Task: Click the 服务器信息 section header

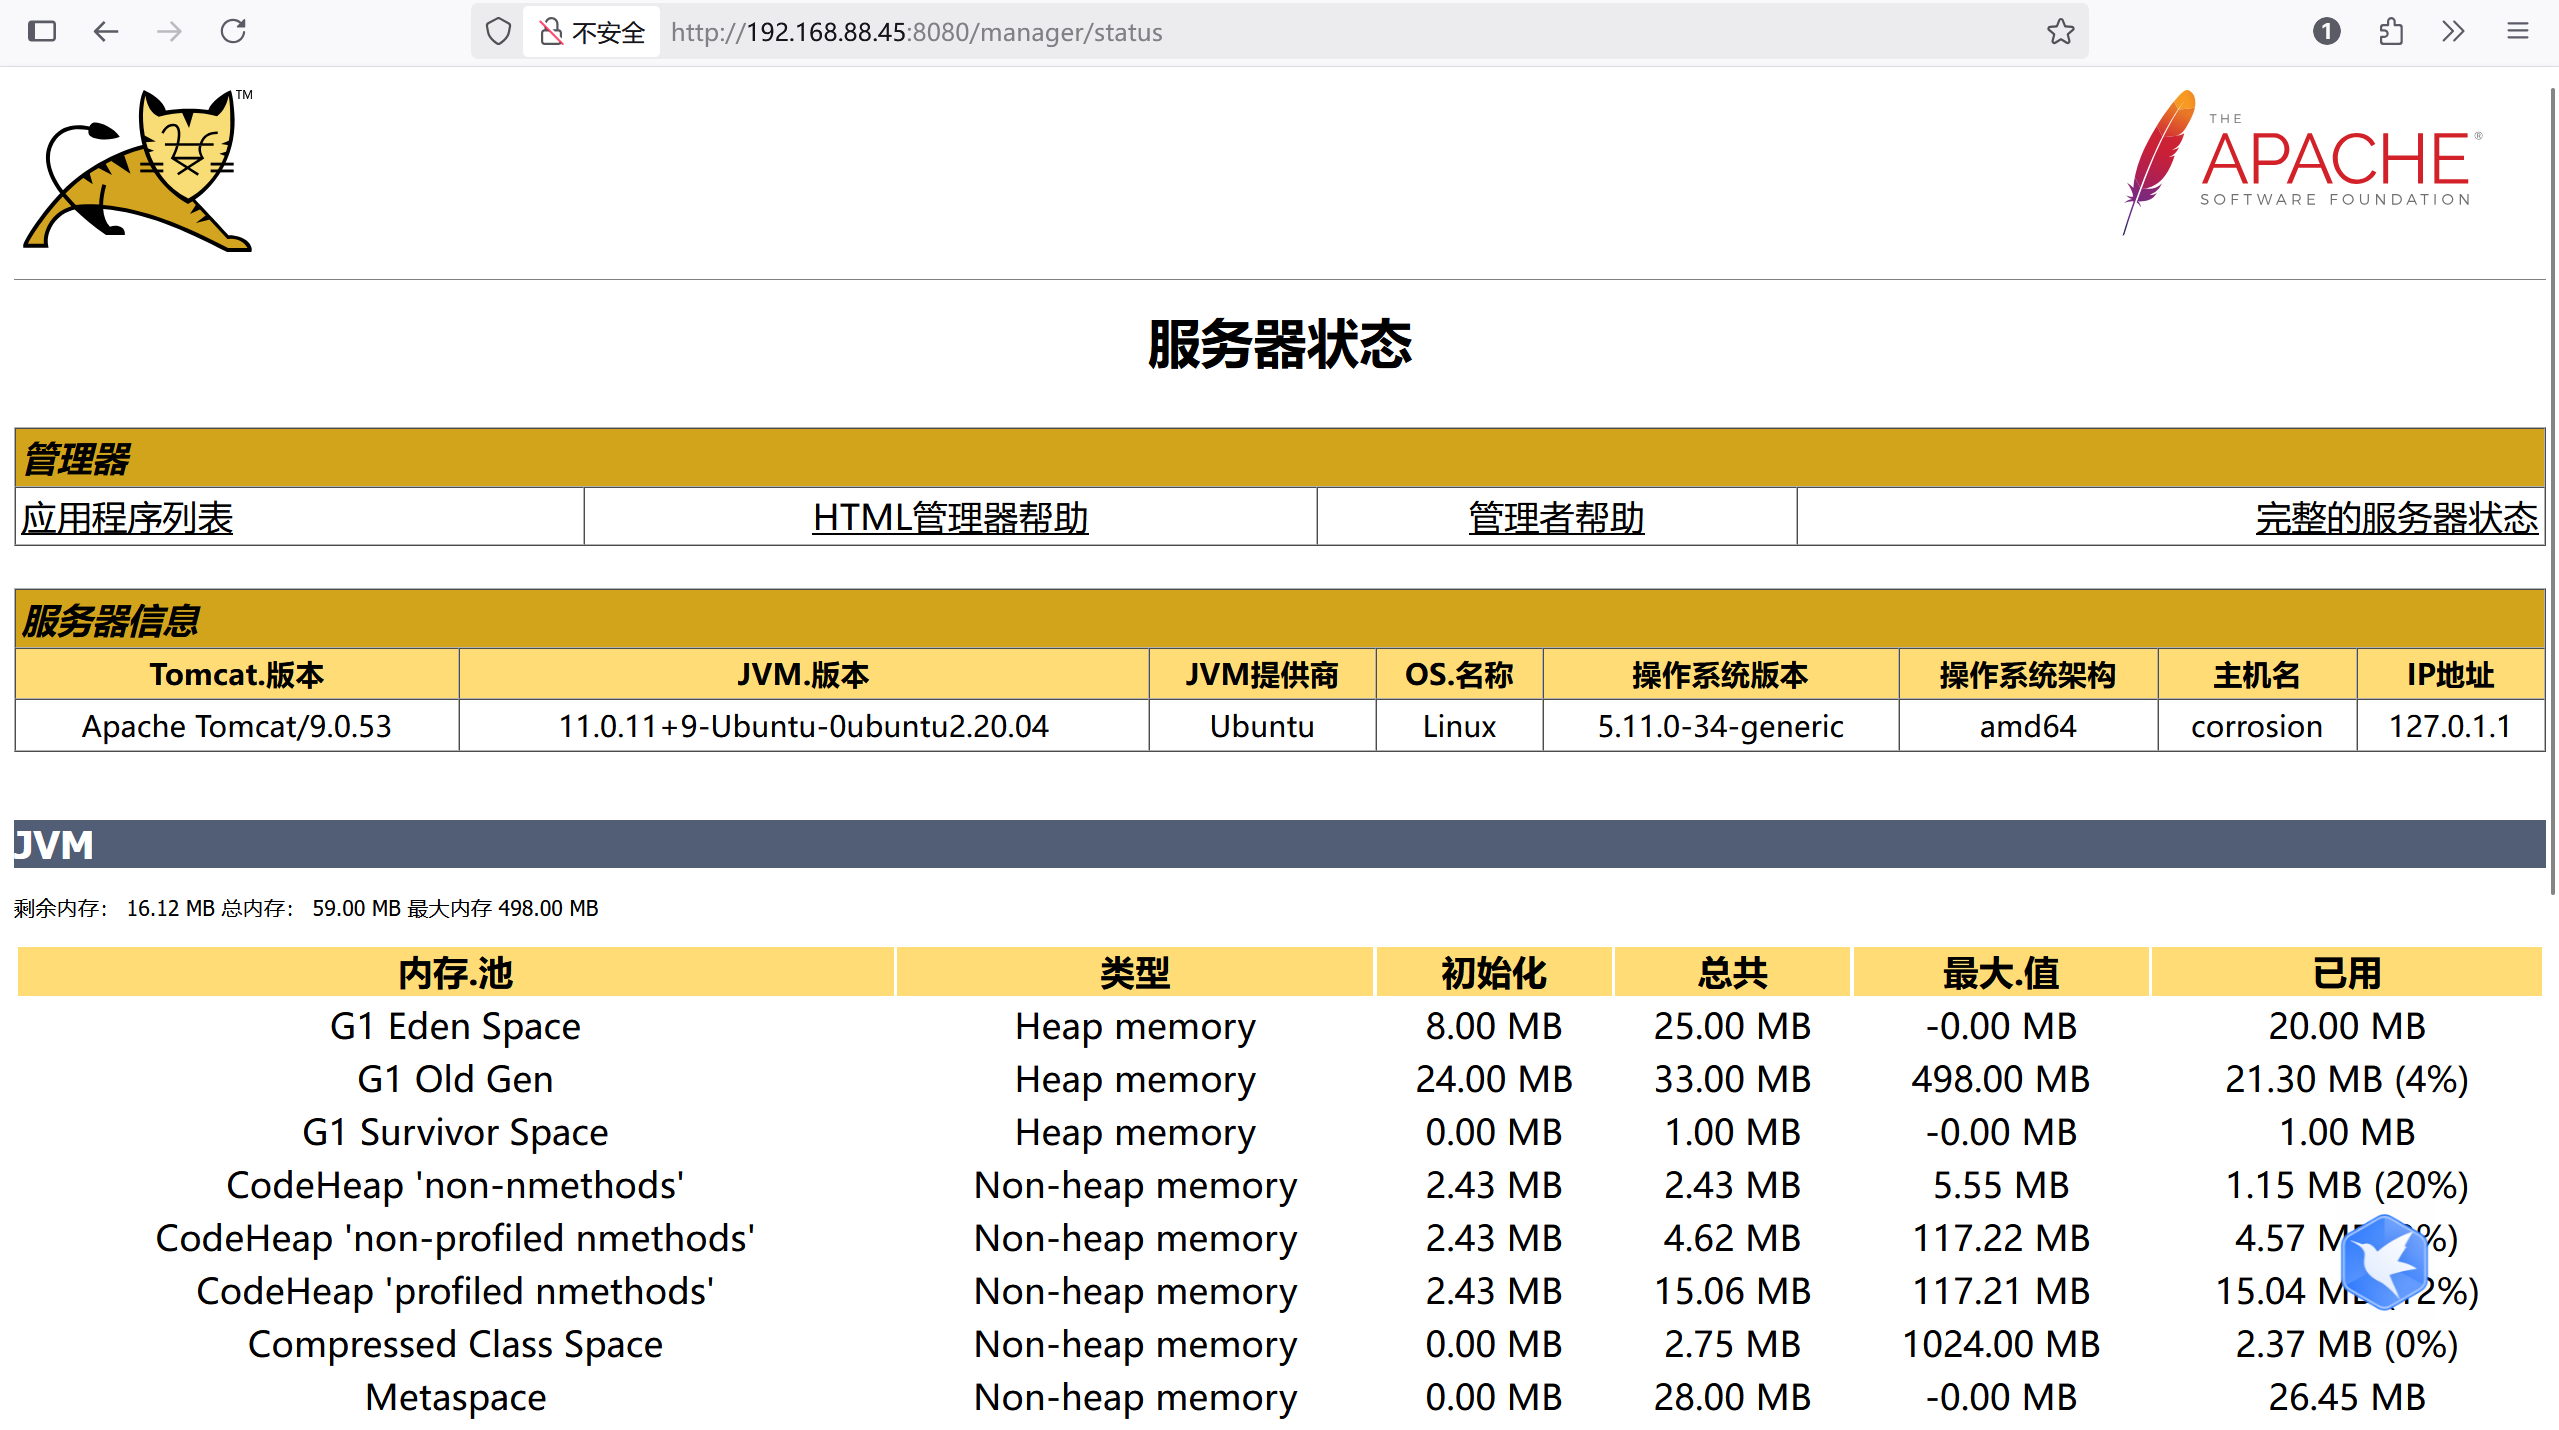Action: point(1279,619)
